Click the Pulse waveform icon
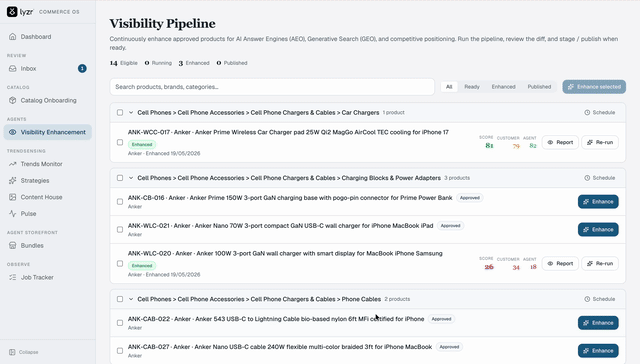This screenshot has width=640, height=364. 13,213
